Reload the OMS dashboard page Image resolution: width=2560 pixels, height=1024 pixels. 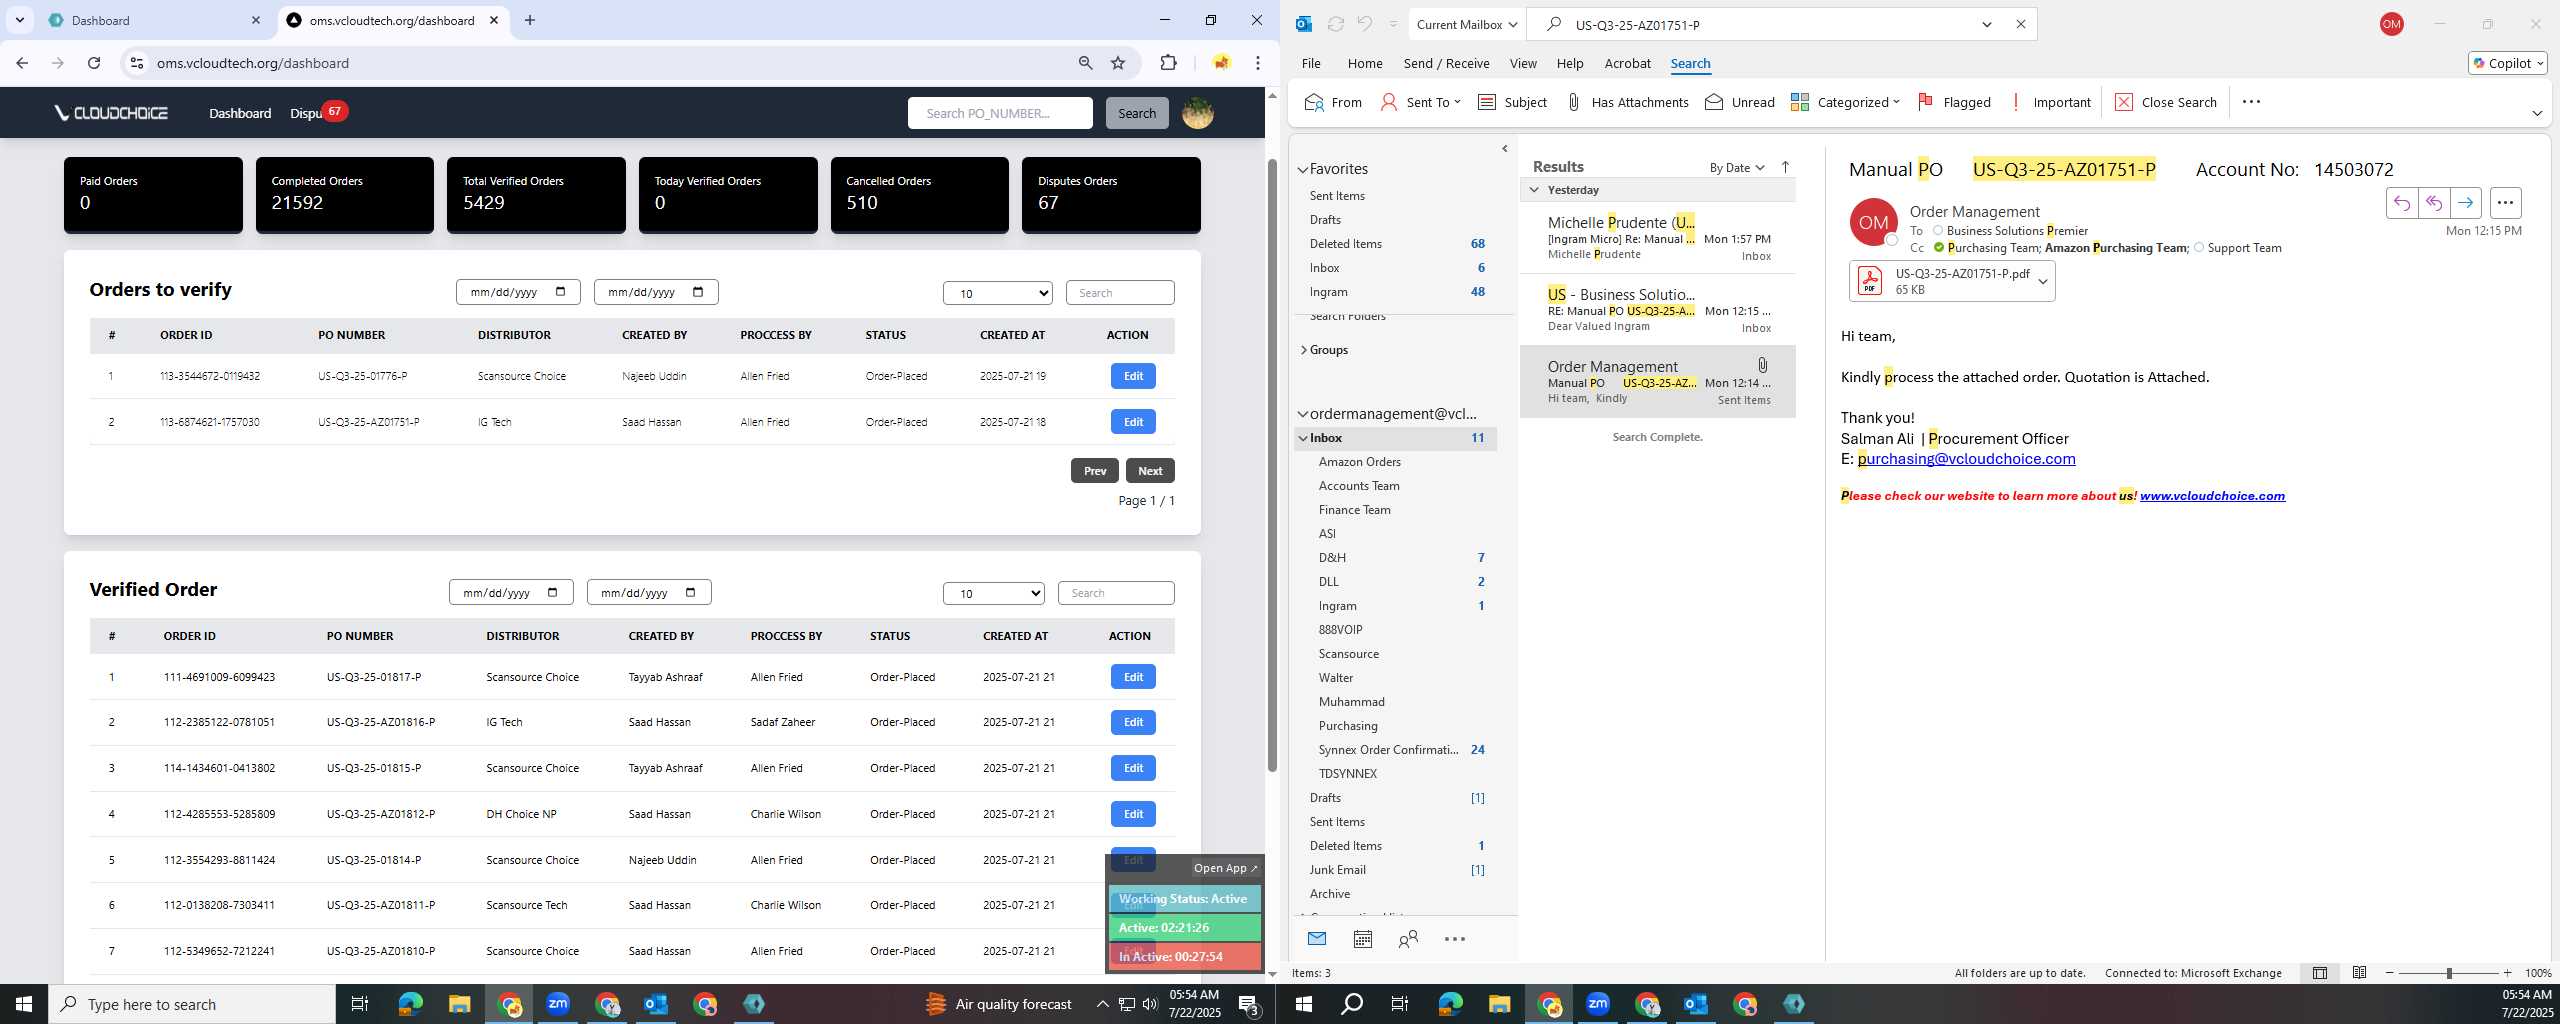pyautogui.click(x=94, y=63)
